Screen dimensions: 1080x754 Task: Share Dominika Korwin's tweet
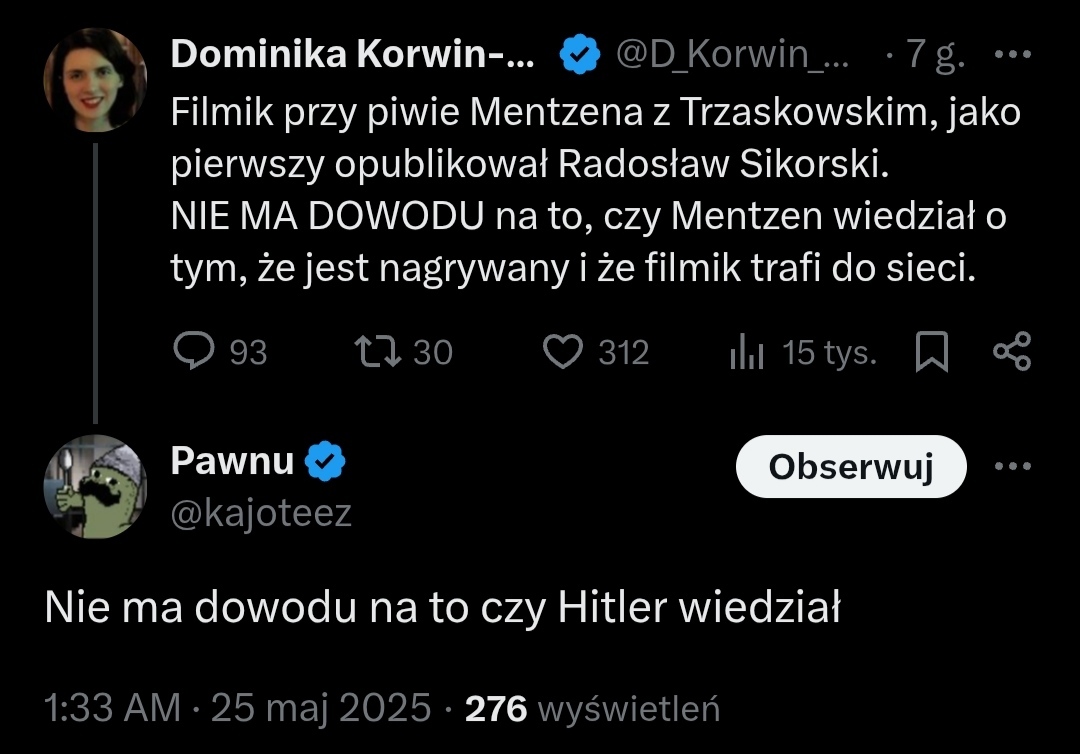click(1011, 352)
